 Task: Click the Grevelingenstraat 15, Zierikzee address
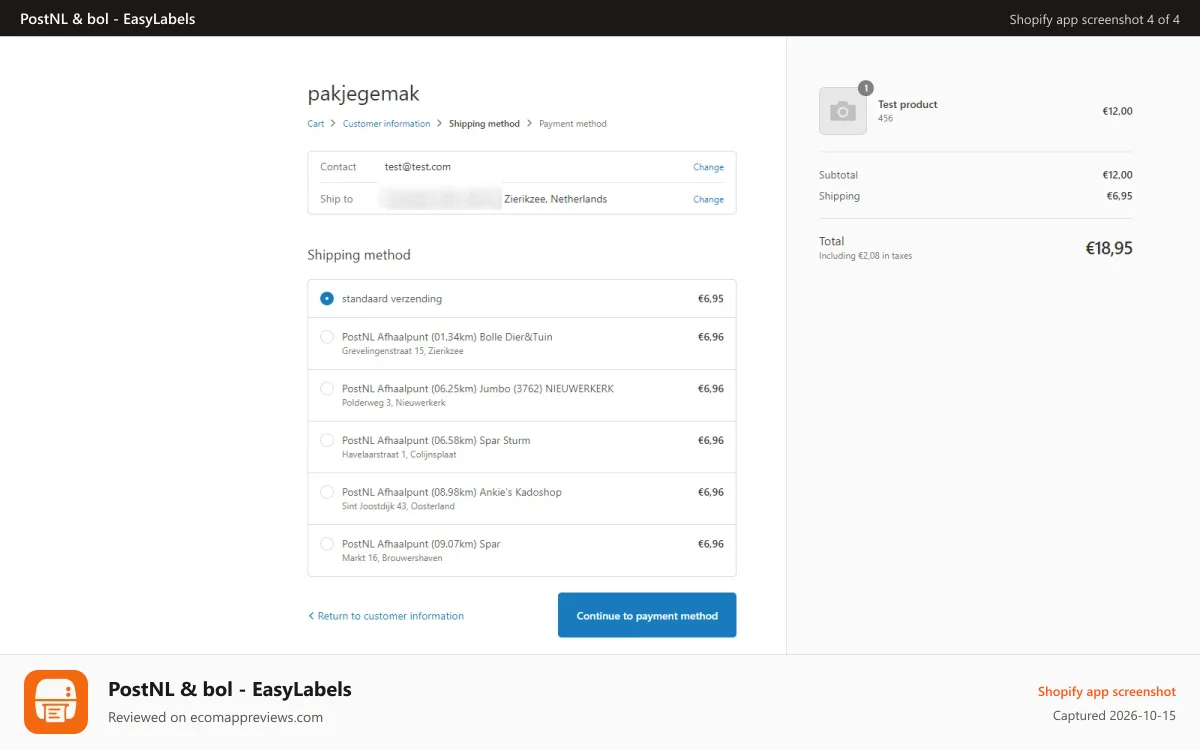pyautogui.click(x=403, y=351)
